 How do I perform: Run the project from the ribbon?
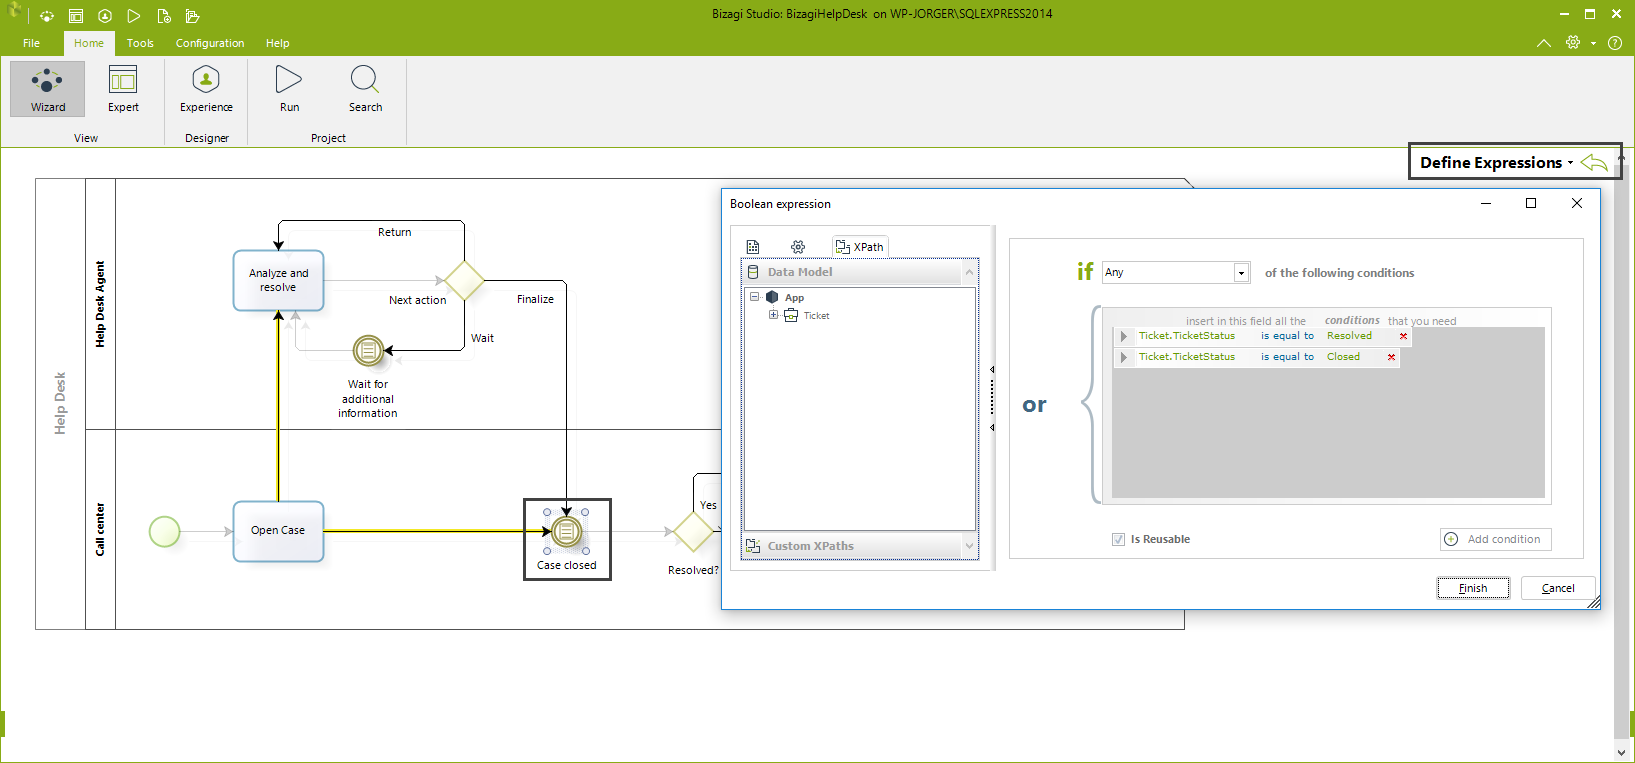289,89
